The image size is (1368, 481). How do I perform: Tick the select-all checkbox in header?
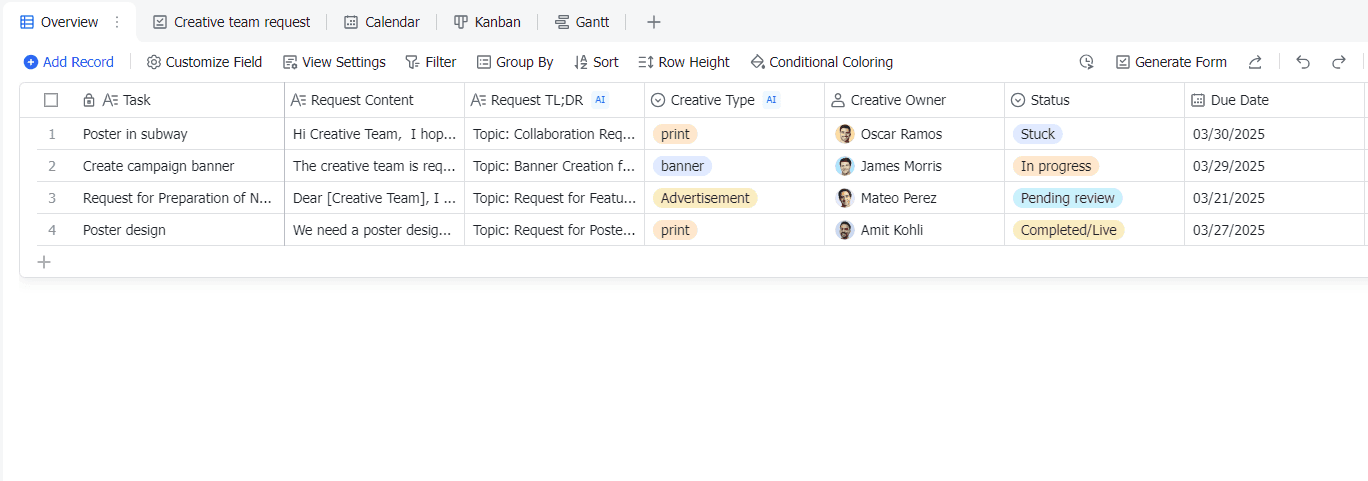pos(51,100)
